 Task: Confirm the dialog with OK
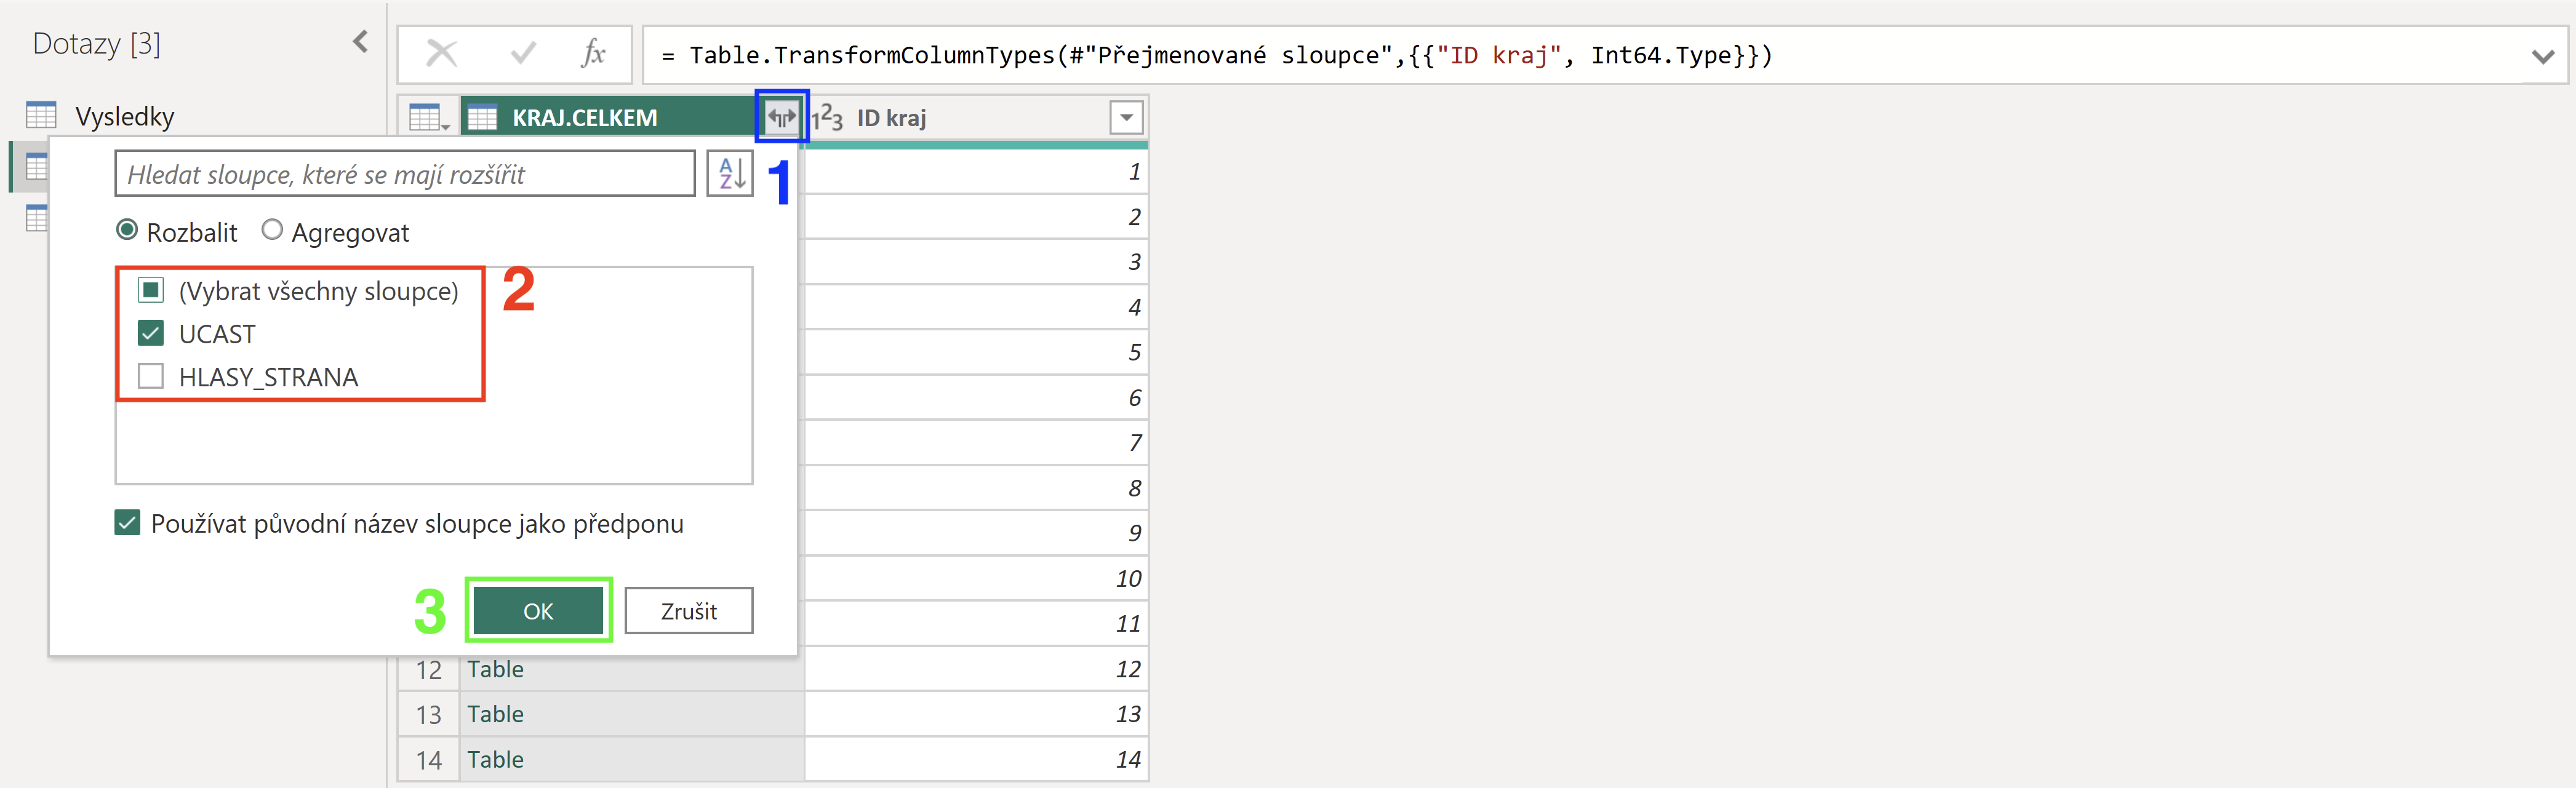pos(538,611)
